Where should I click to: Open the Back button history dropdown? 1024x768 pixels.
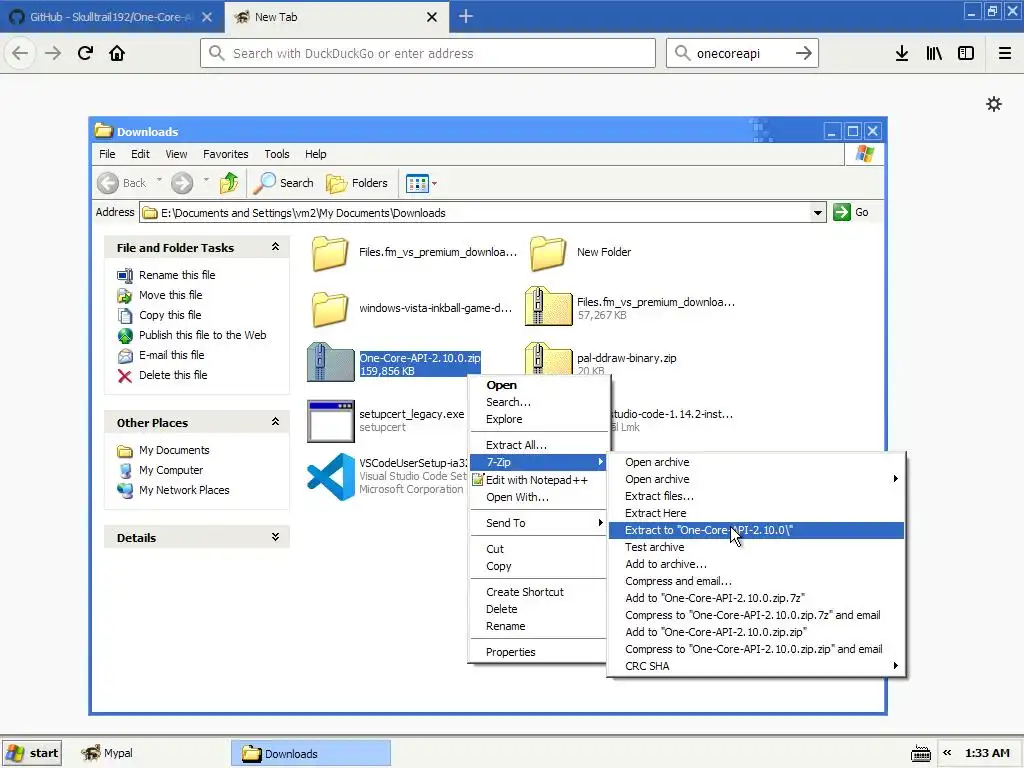click(x=159, y=180)
